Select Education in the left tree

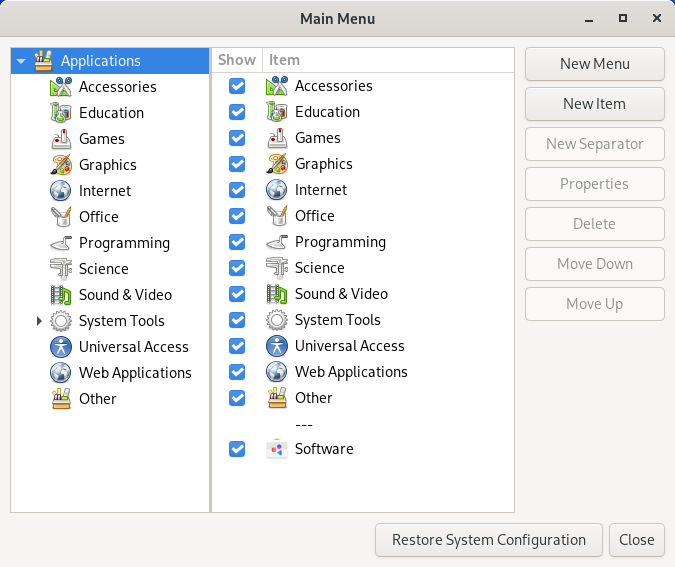point(111,113)
